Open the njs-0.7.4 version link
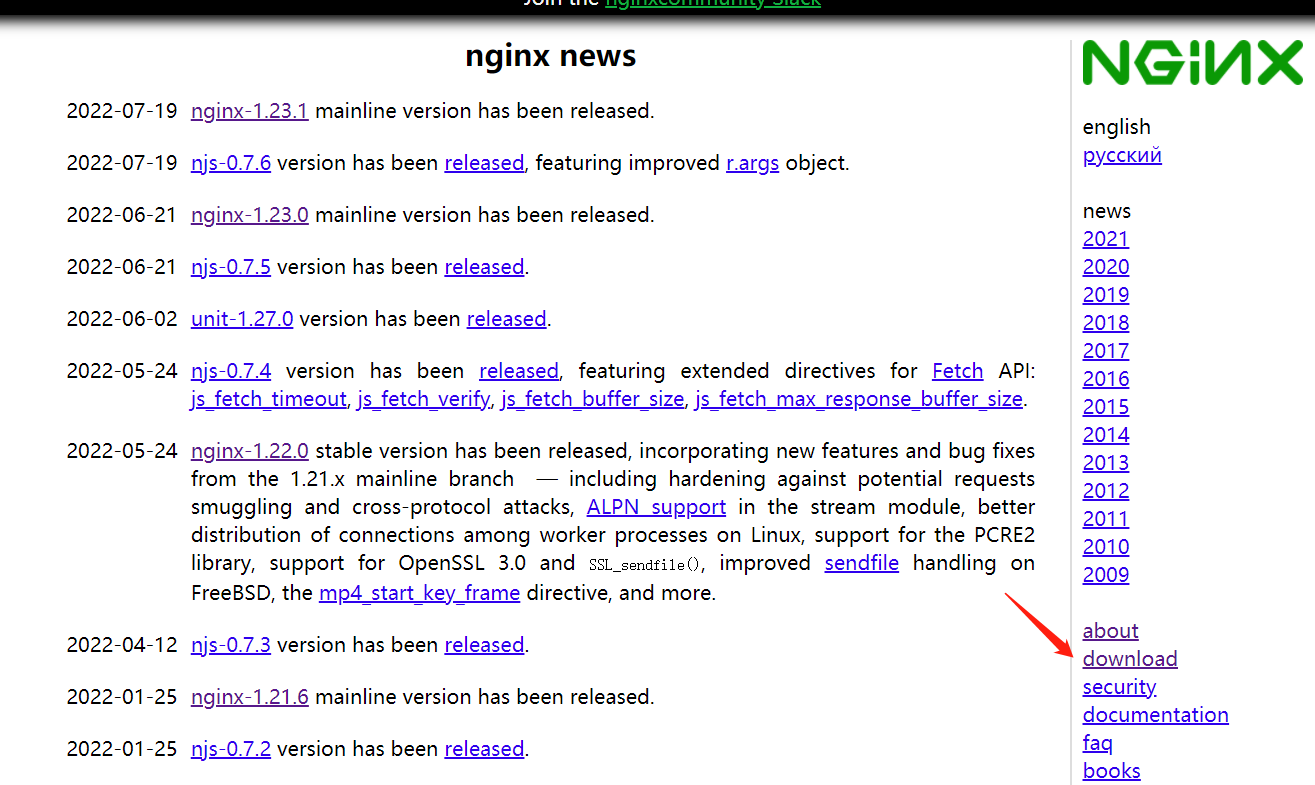 231,371
